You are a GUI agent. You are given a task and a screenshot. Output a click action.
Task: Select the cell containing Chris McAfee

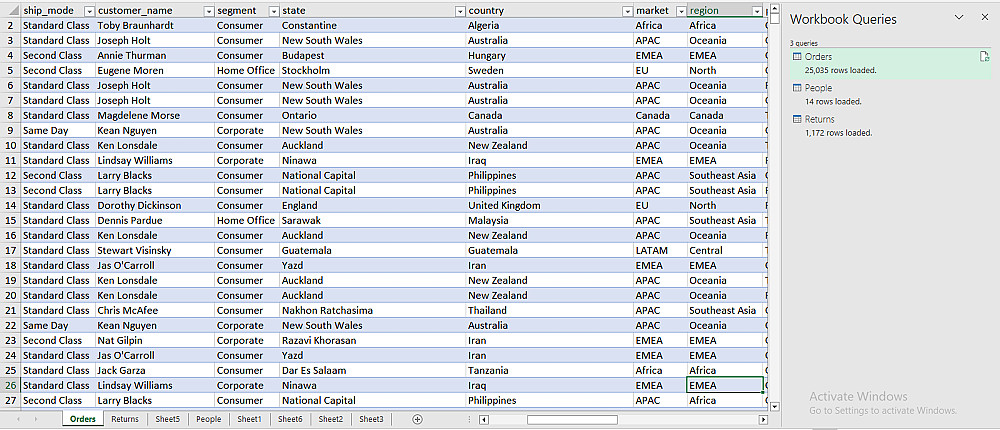155,310
